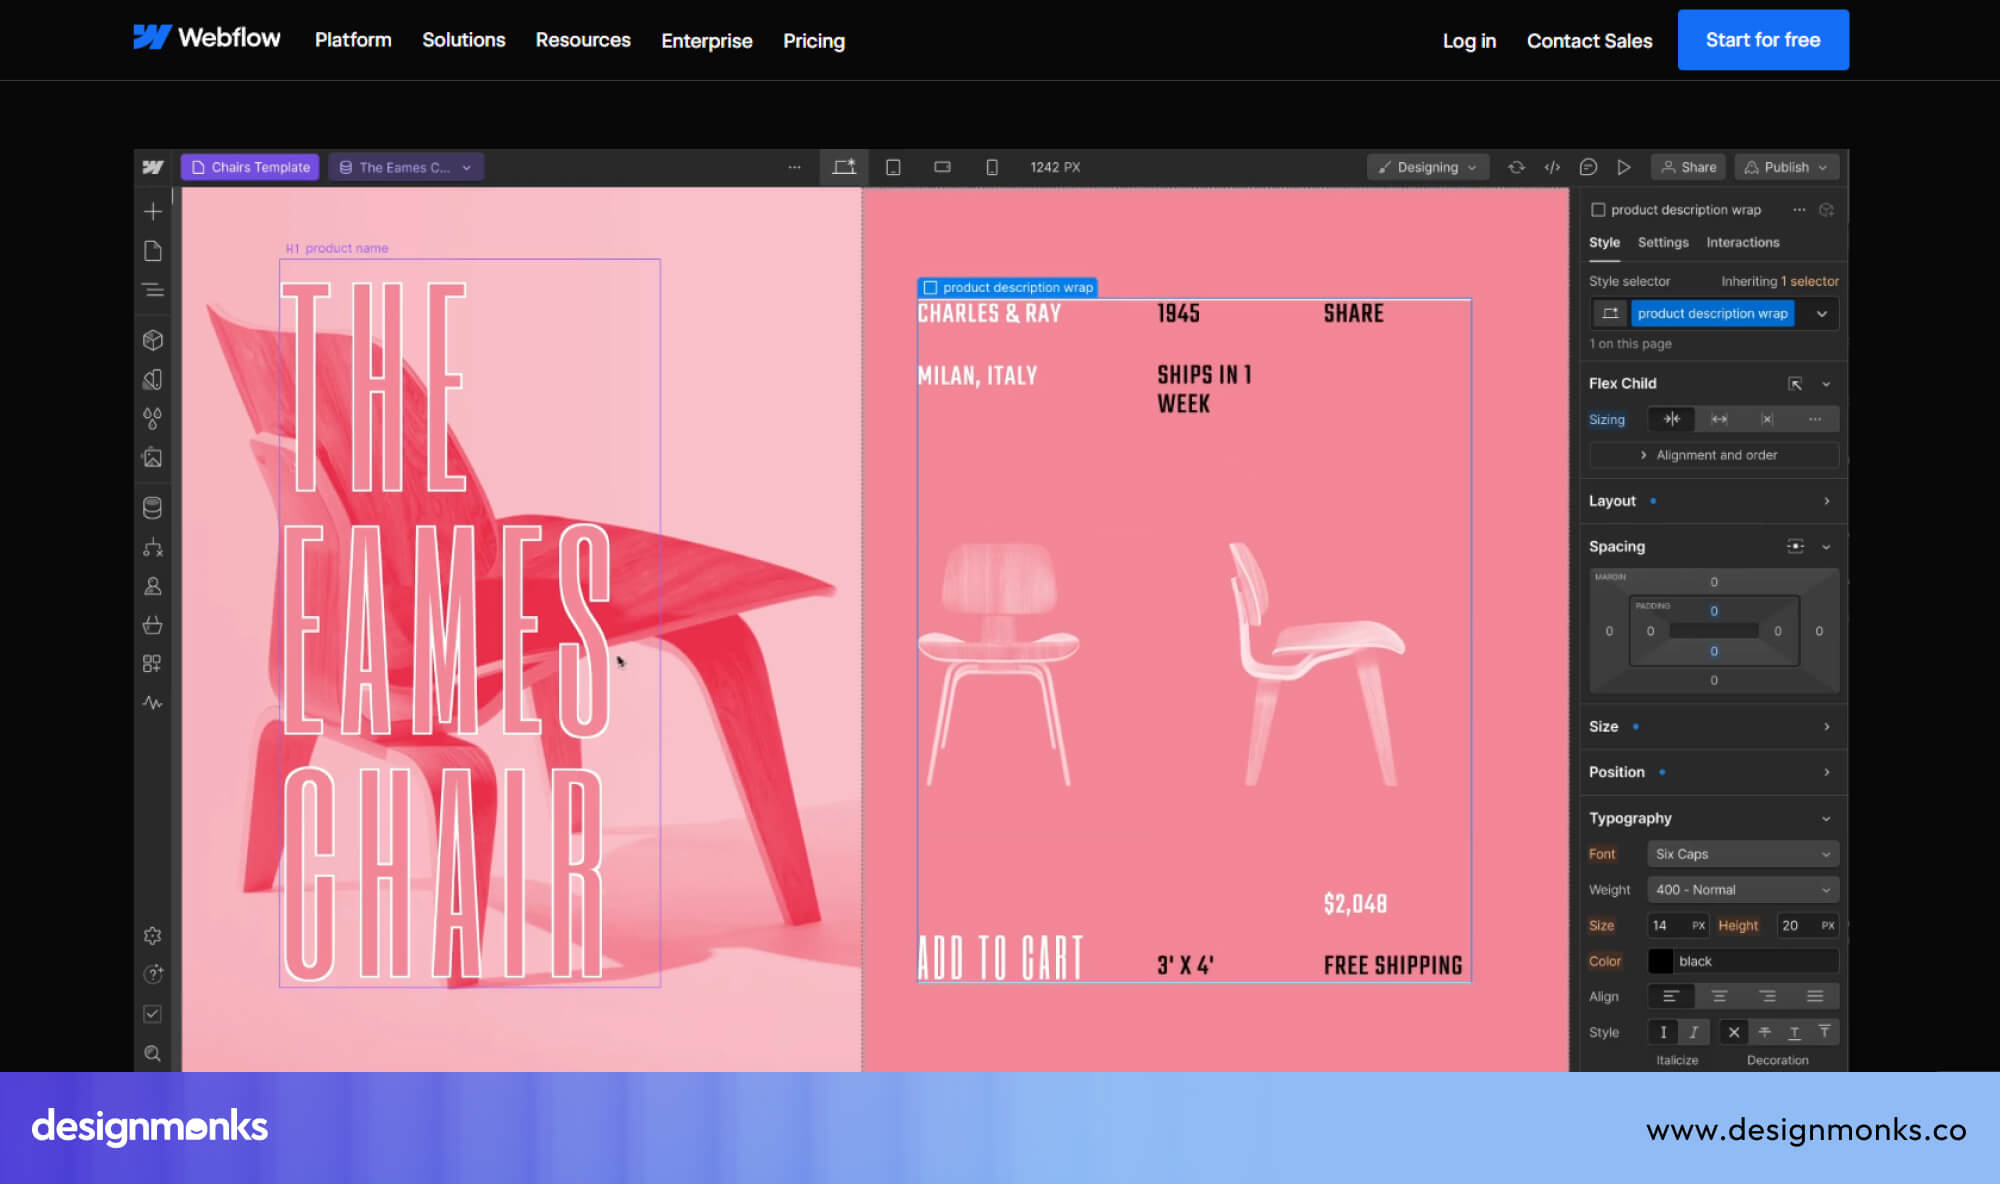Open the Assets image icon

pos(153,457)
